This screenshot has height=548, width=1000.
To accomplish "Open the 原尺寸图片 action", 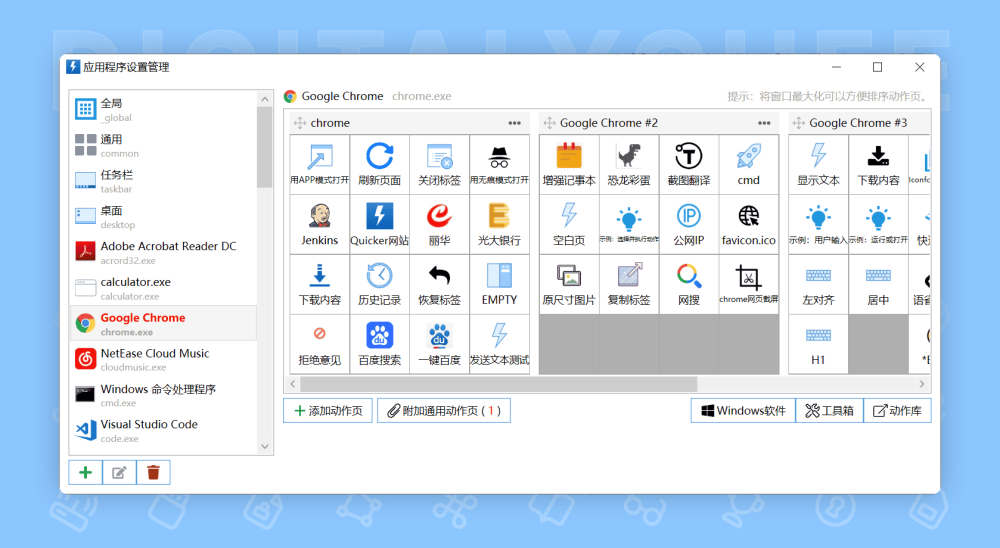I will tap(569, 285).
